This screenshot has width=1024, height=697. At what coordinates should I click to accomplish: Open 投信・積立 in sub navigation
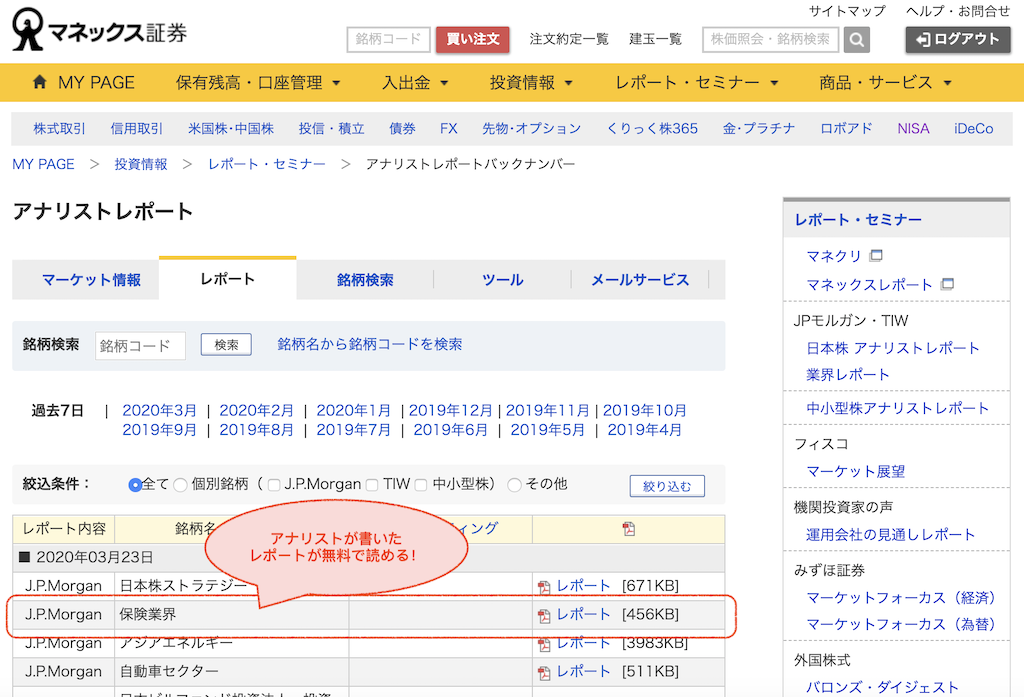click(x=331, y=128)
